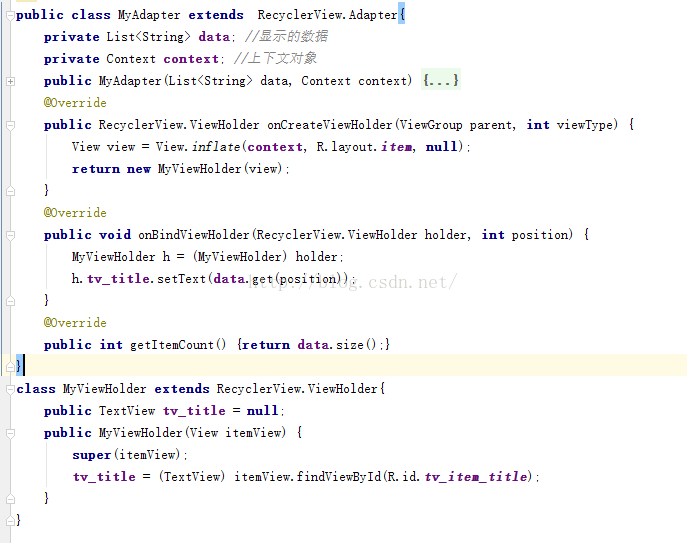Click data.size() in the return statement
Viewport: 687px width, 543px height.
(336, 345)
